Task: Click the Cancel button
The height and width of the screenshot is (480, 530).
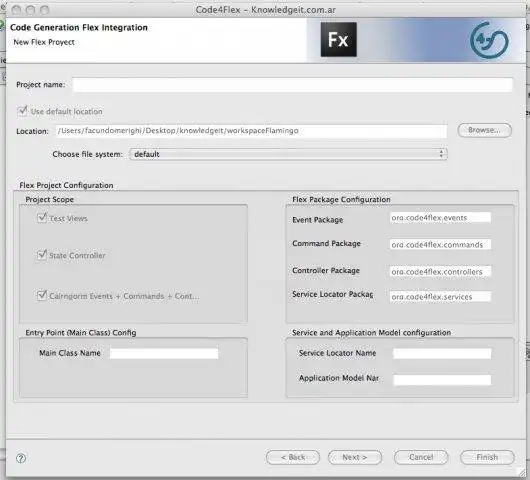Action: coord(421,457)
